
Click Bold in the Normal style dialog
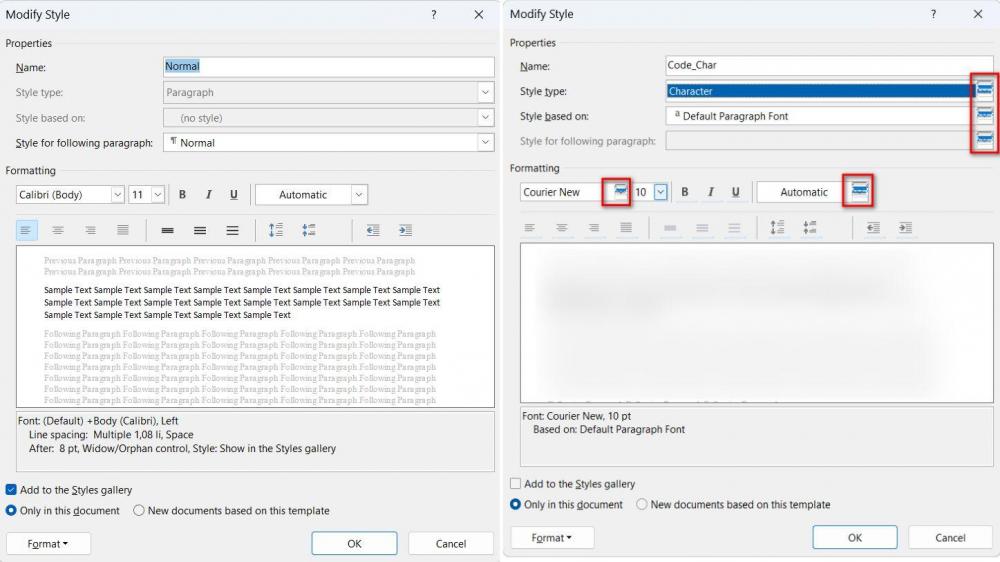coord(182,195)
